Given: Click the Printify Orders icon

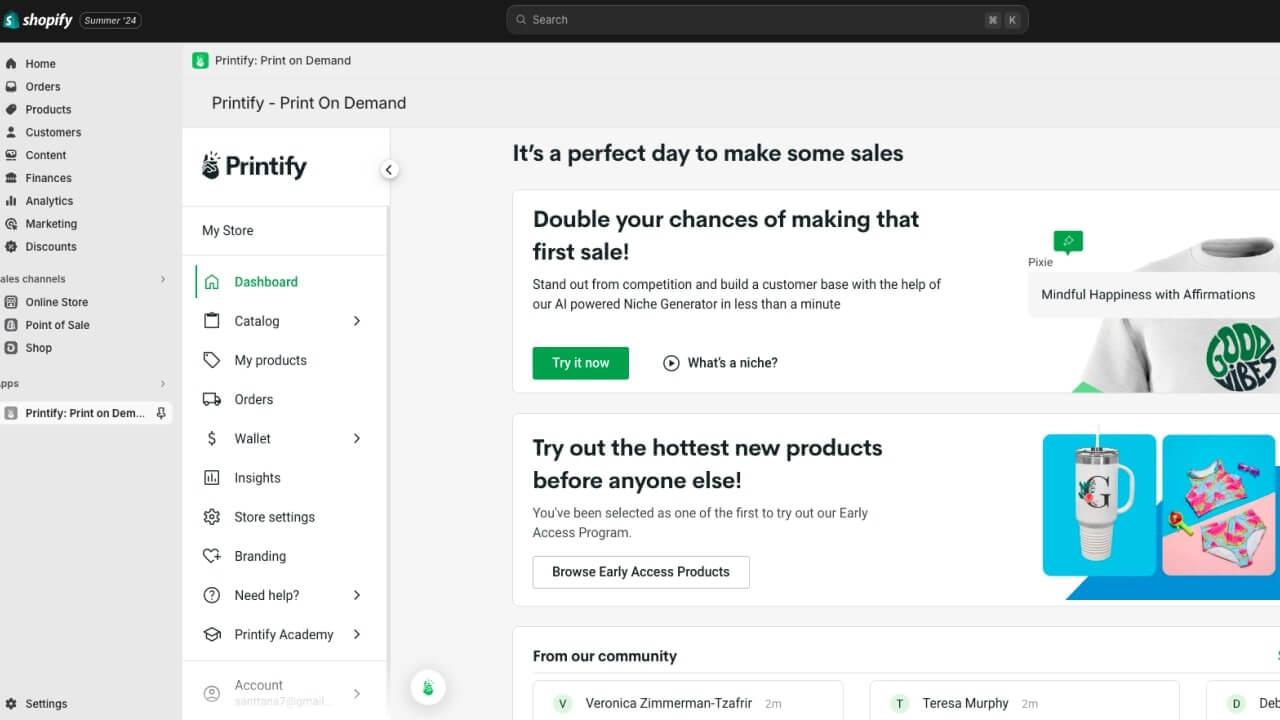Looking at the screenshot, I should point(211,399).
